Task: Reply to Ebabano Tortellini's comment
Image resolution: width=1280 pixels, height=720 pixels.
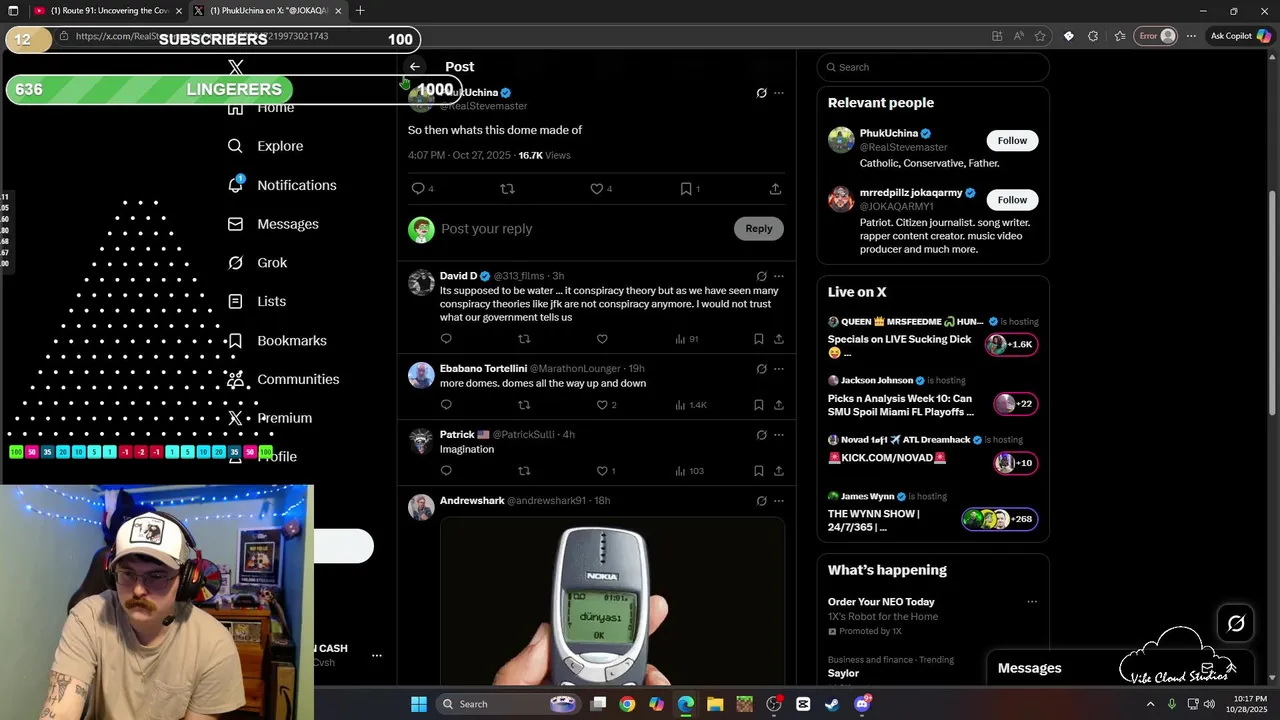Action: coord(446,405)
